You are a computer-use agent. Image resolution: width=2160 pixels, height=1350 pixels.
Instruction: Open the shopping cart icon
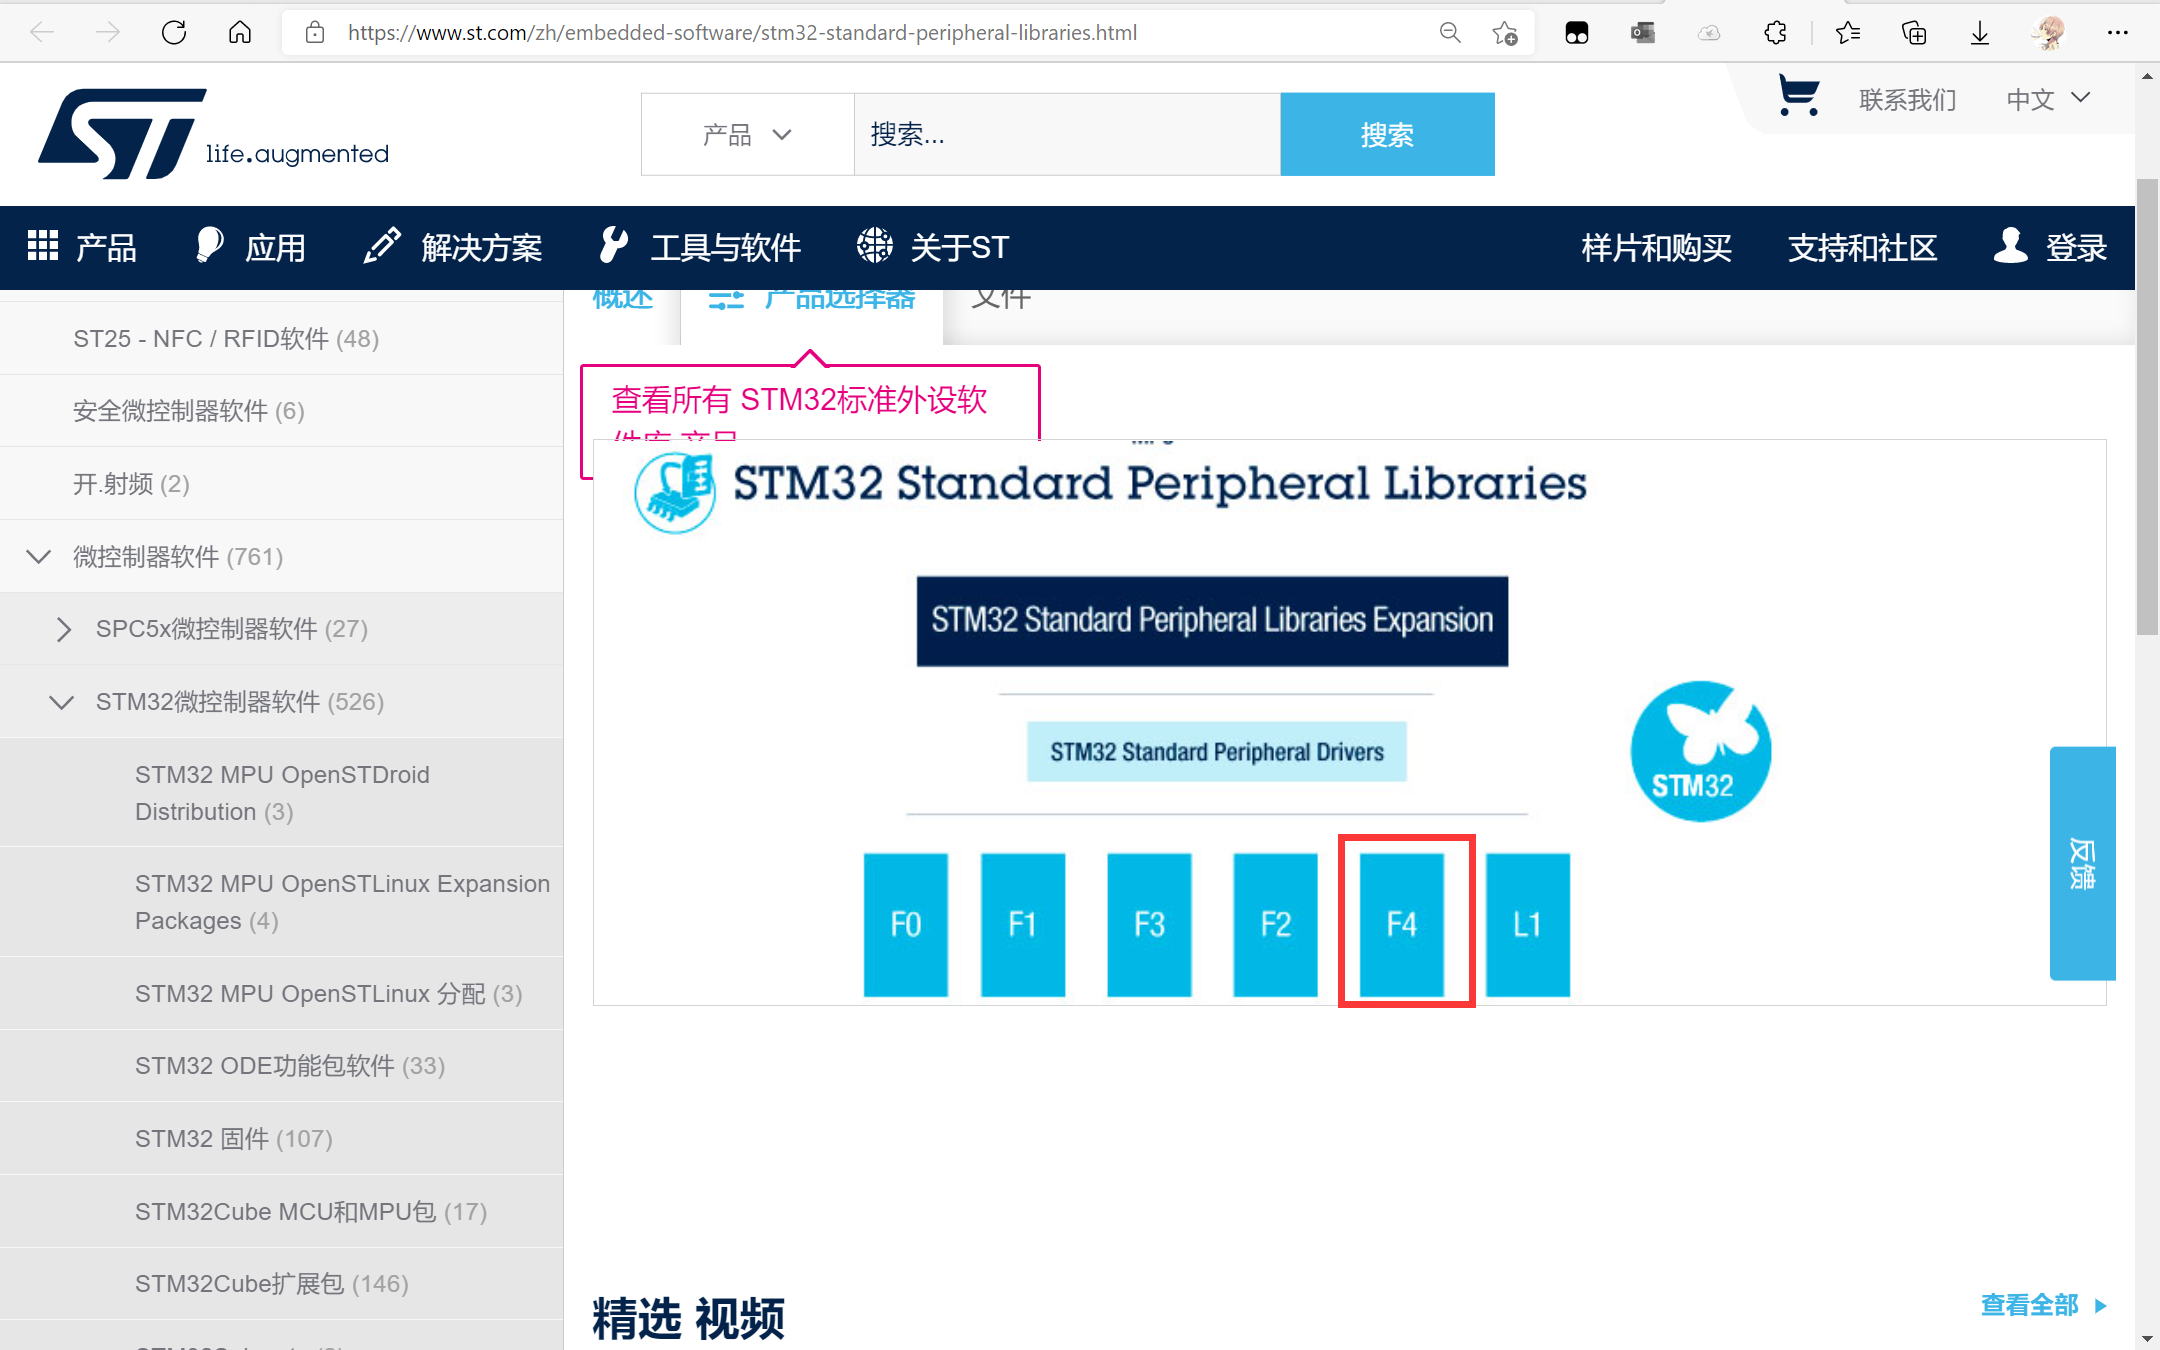[x=1797, y=96]
